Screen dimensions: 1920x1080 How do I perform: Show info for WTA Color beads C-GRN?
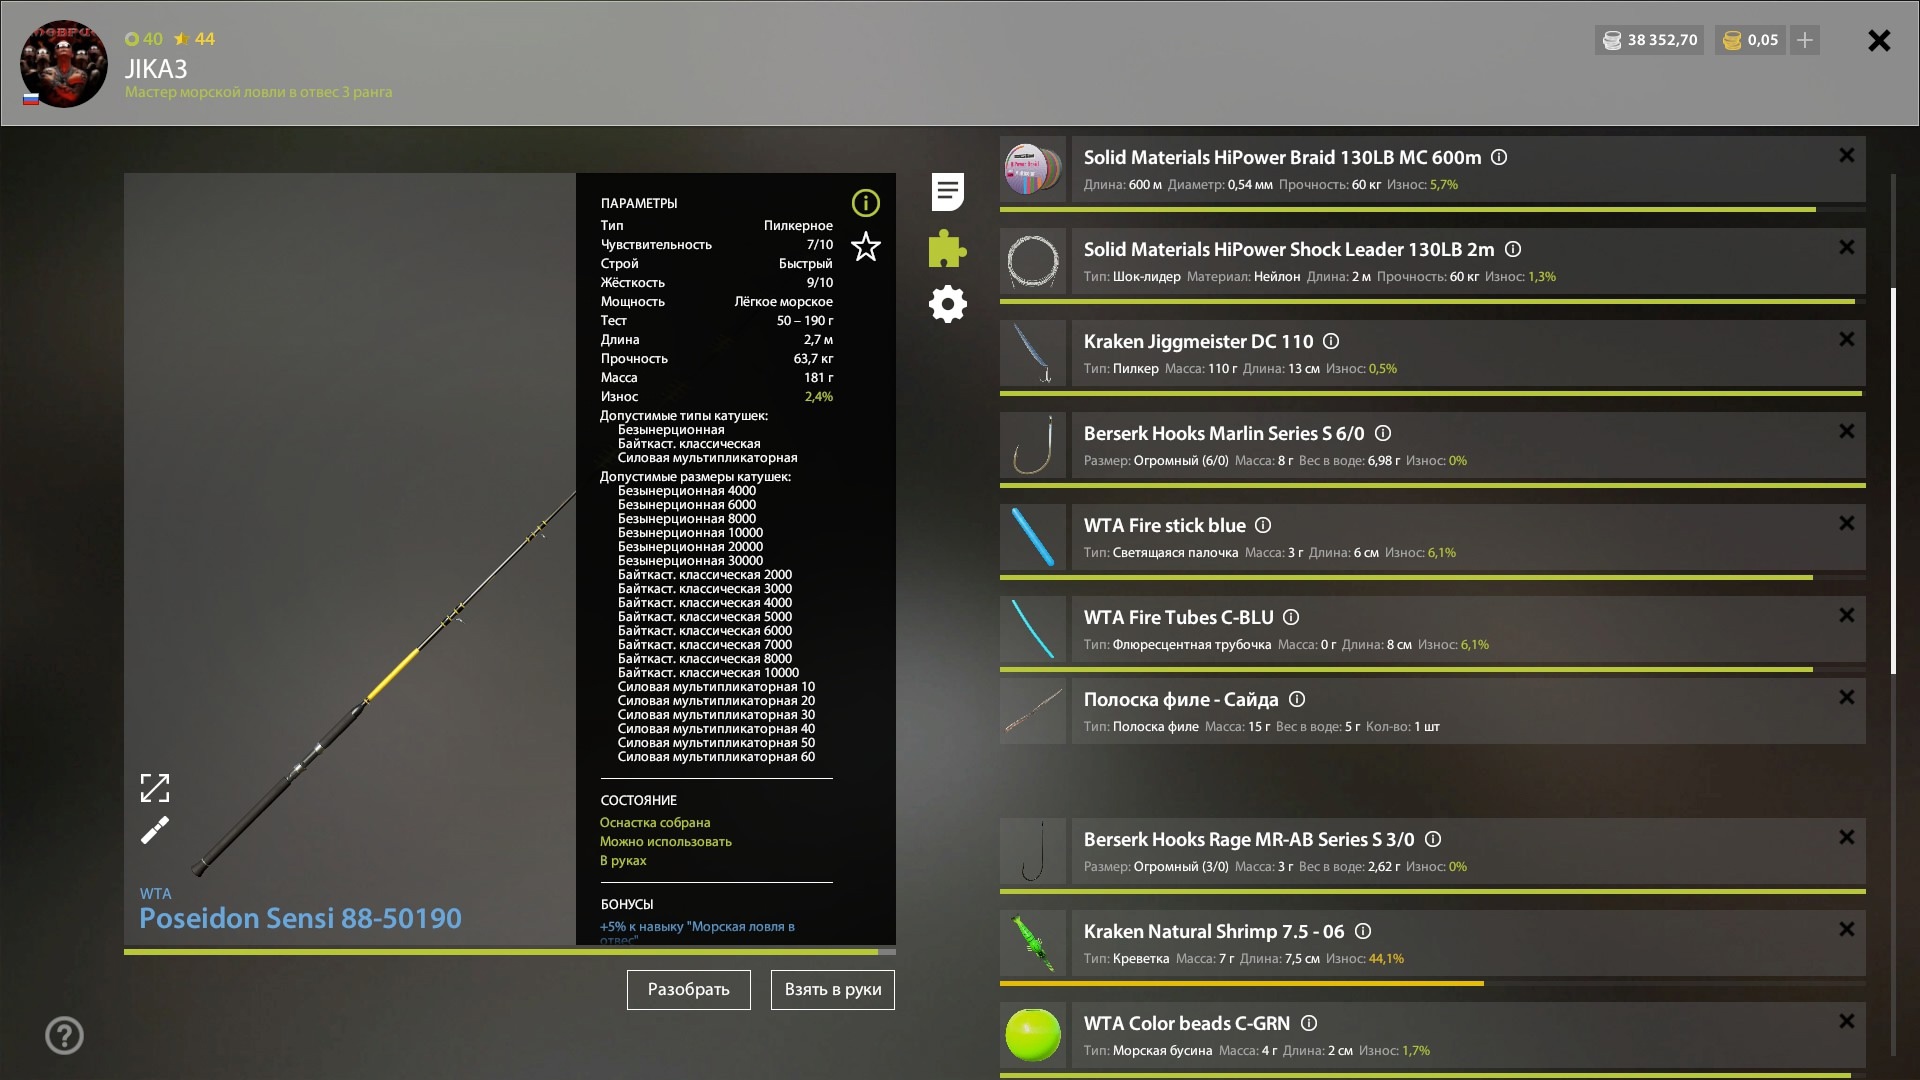pyautogui.click(x=1309, y=1023)
